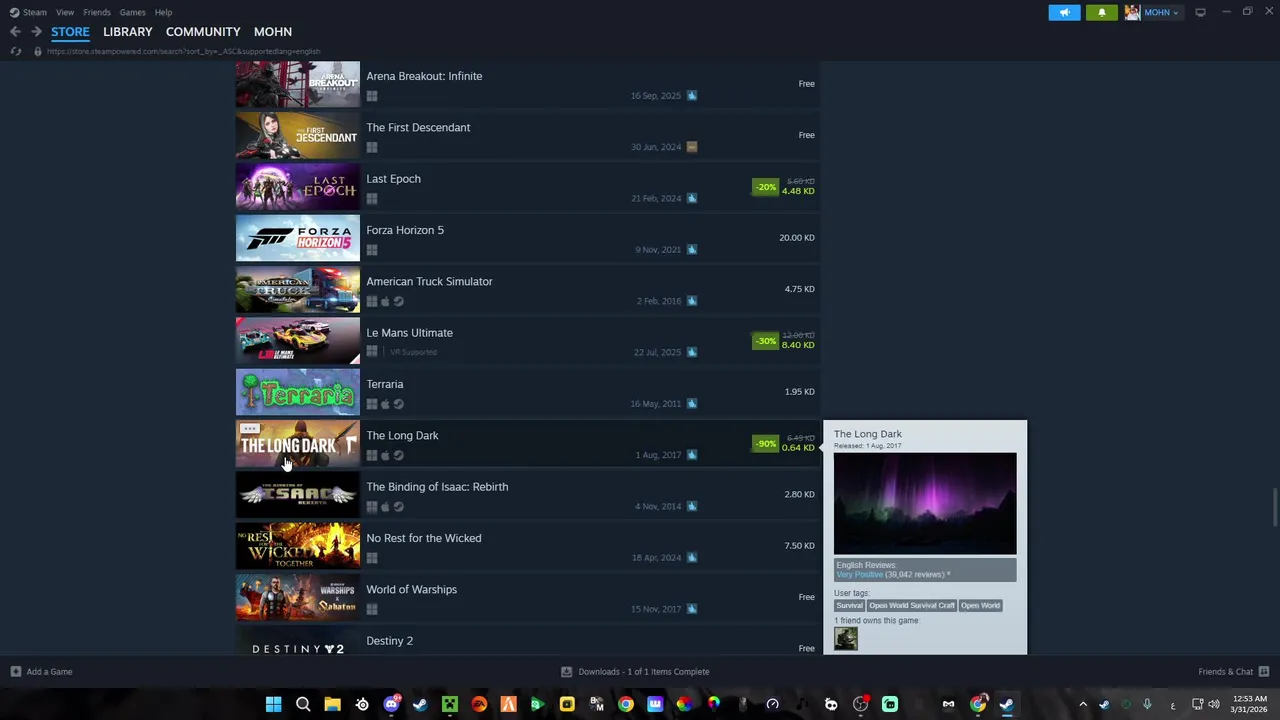The width and height of the screenshot is (1280, 720).
Task: Switch to COMMUNITY tab
Action: pos(203,32)
